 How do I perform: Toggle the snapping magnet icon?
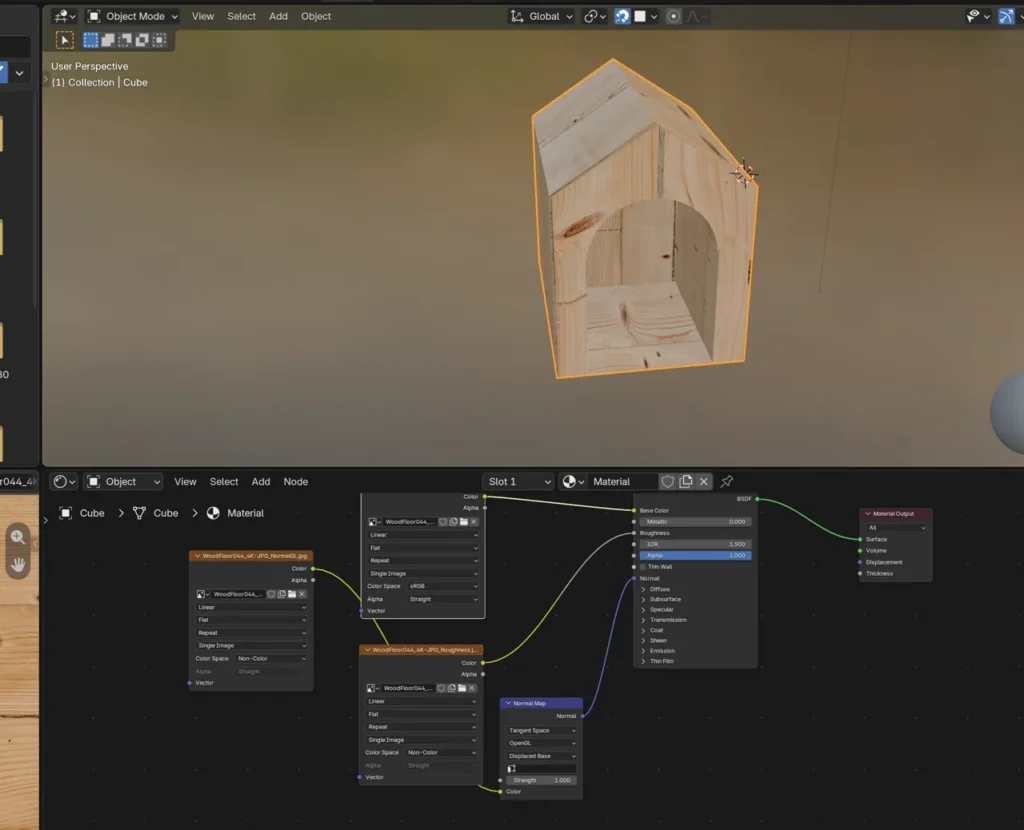tap(622, 16)
